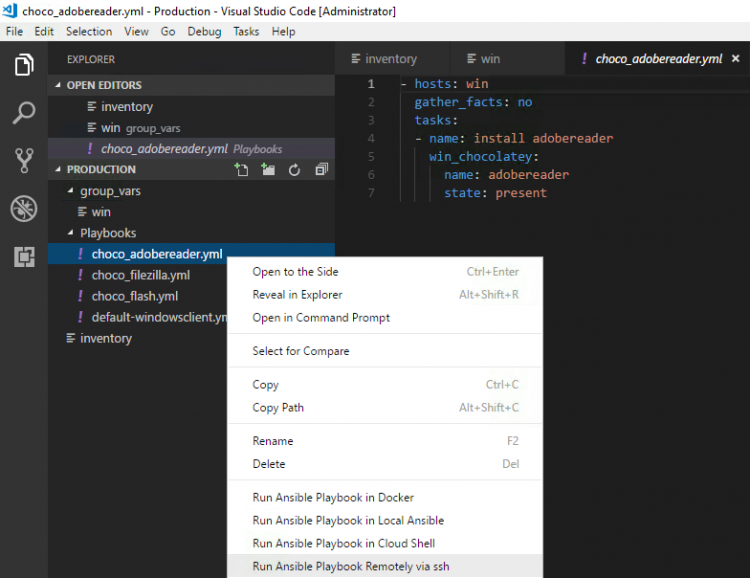Switch to the win editor tab
Viewport: 750px width, 578px height.
pos(507,58)
